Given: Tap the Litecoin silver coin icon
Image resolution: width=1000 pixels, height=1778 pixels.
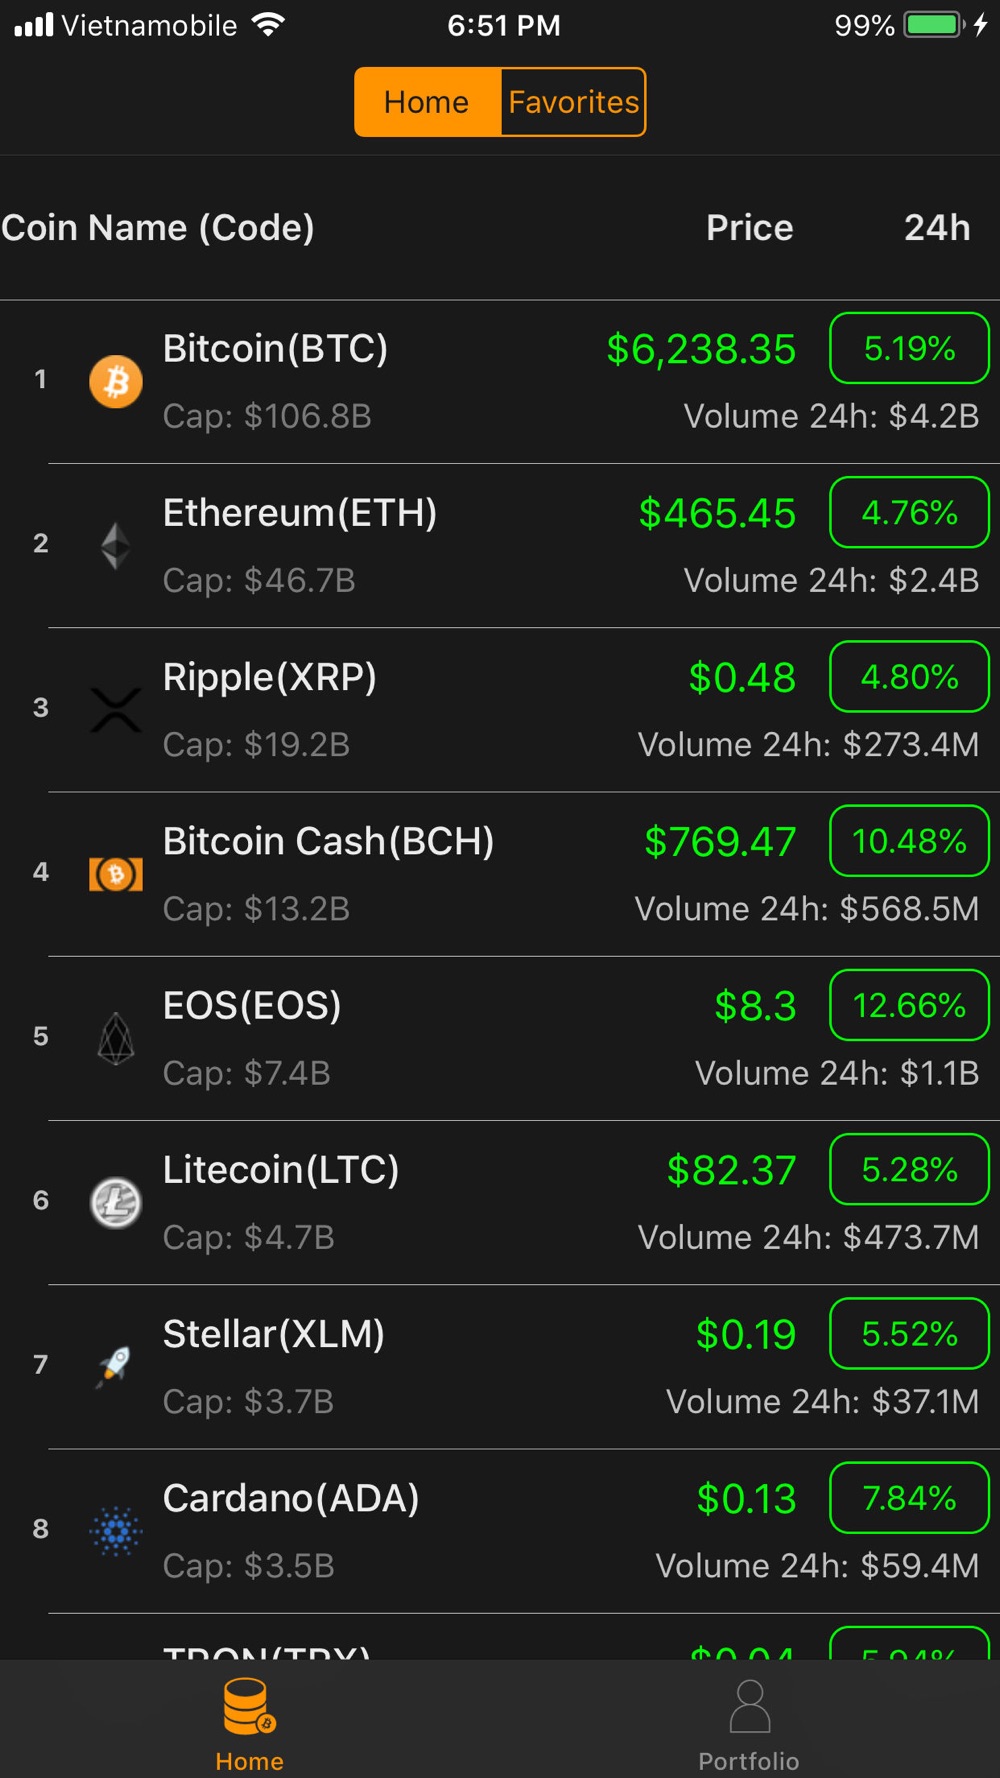Looking at the screenshot, I should [x=116, y=1202].
